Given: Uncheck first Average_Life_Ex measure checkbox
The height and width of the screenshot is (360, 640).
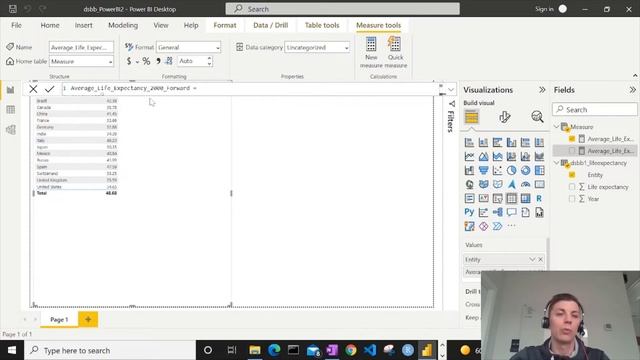Looking at the screenshot, I should tap(572, 139).
